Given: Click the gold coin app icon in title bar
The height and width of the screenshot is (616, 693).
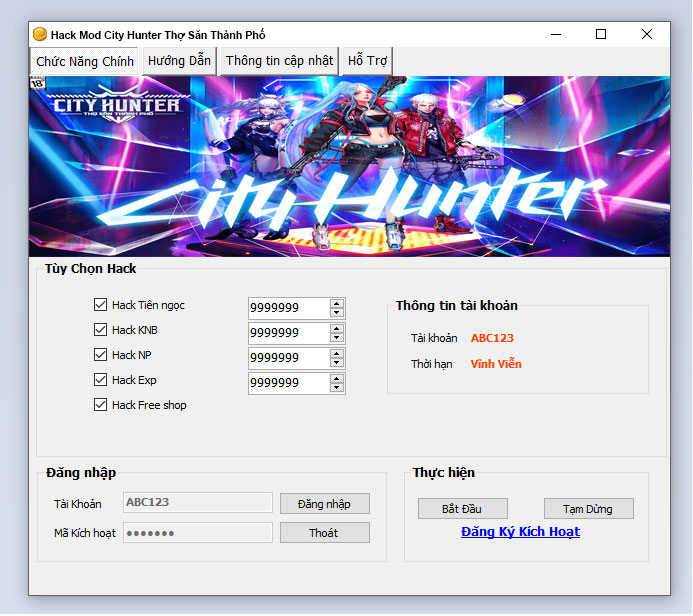Looking at the screenshot, I should [x=40, y=34].
